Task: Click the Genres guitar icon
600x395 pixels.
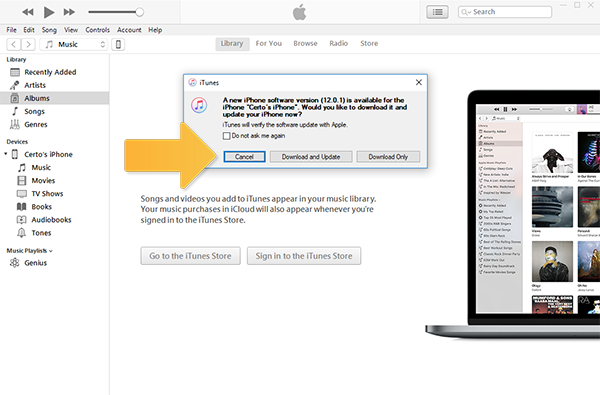Action: click(15, 124)
